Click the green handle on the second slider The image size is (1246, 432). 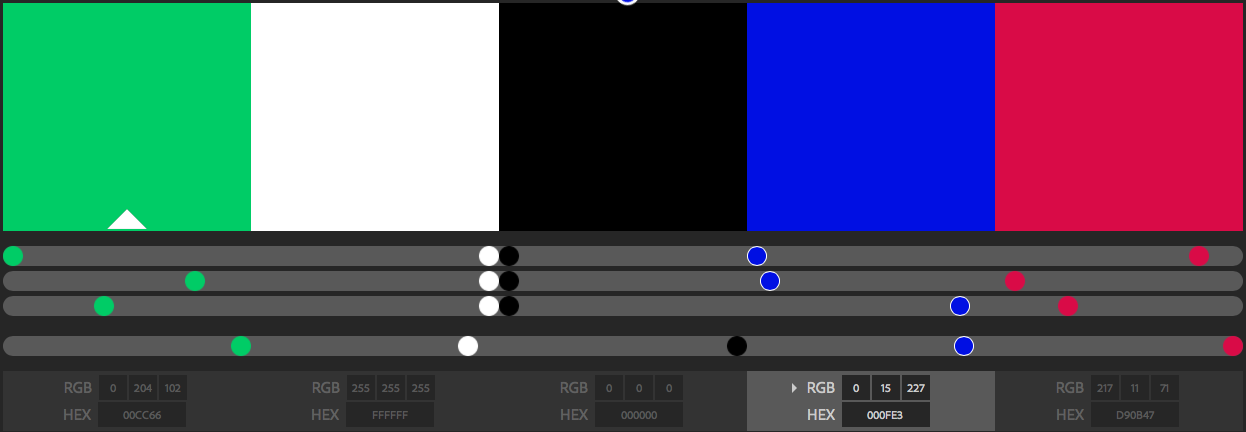[195, 281]
